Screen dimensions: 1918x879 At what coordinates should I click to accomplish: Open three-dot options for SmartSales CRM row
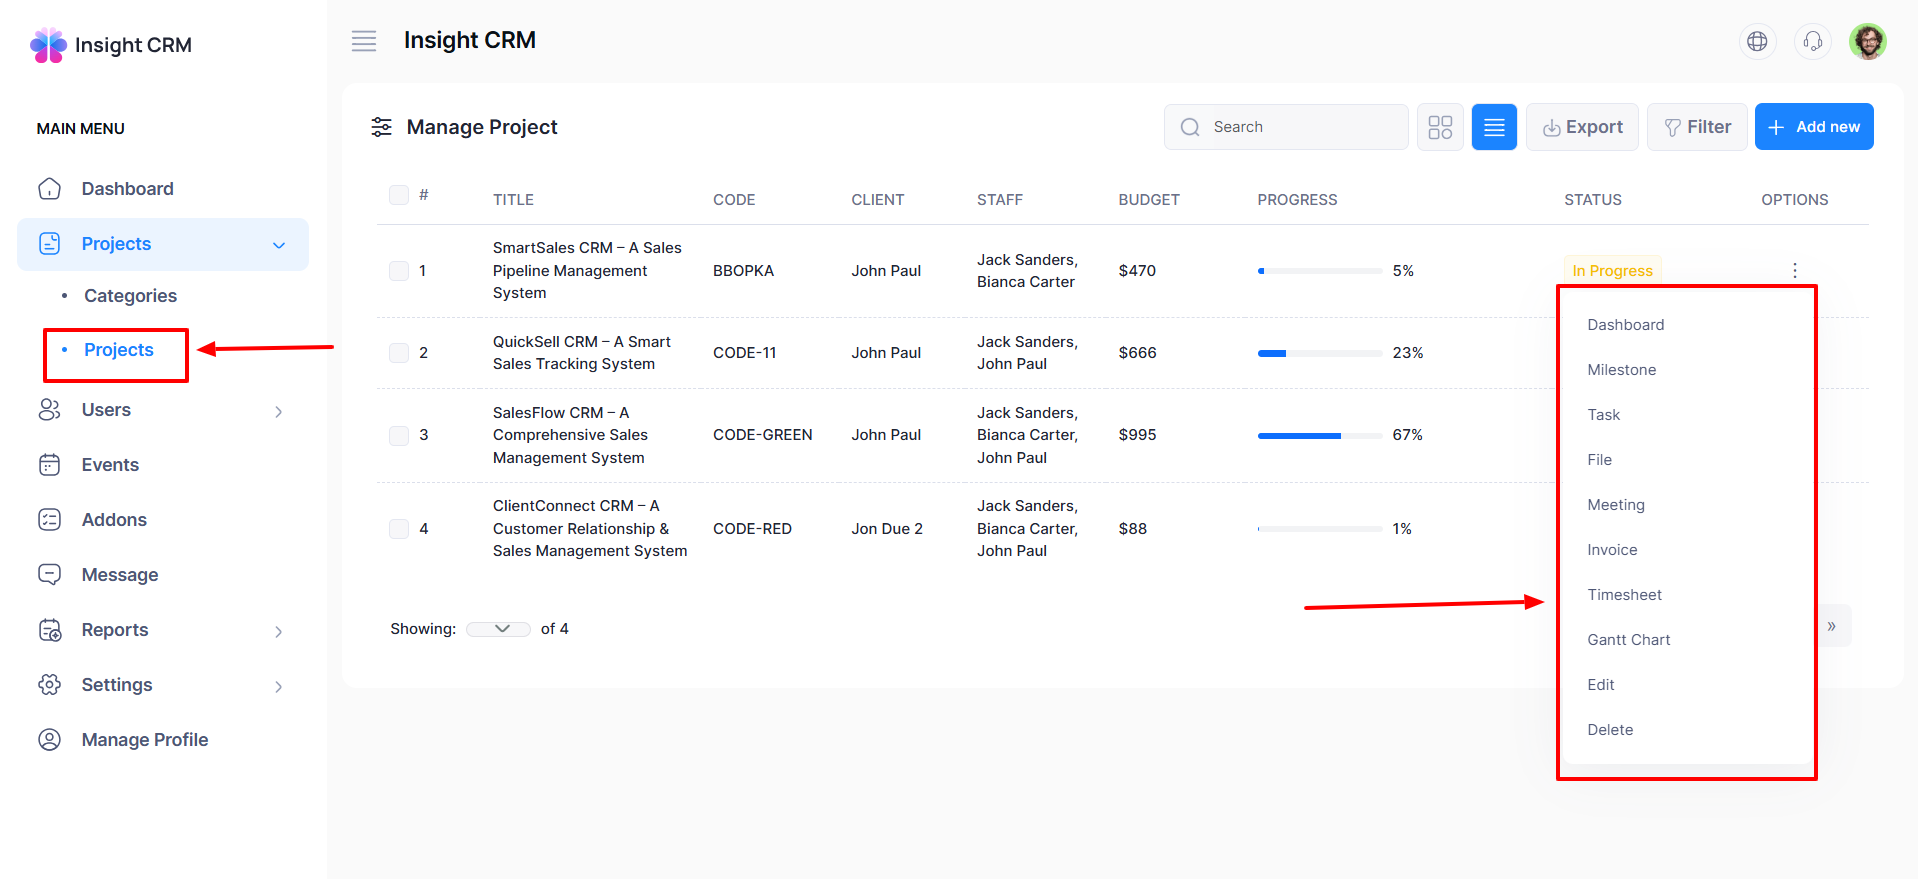tap(1795, 271)
